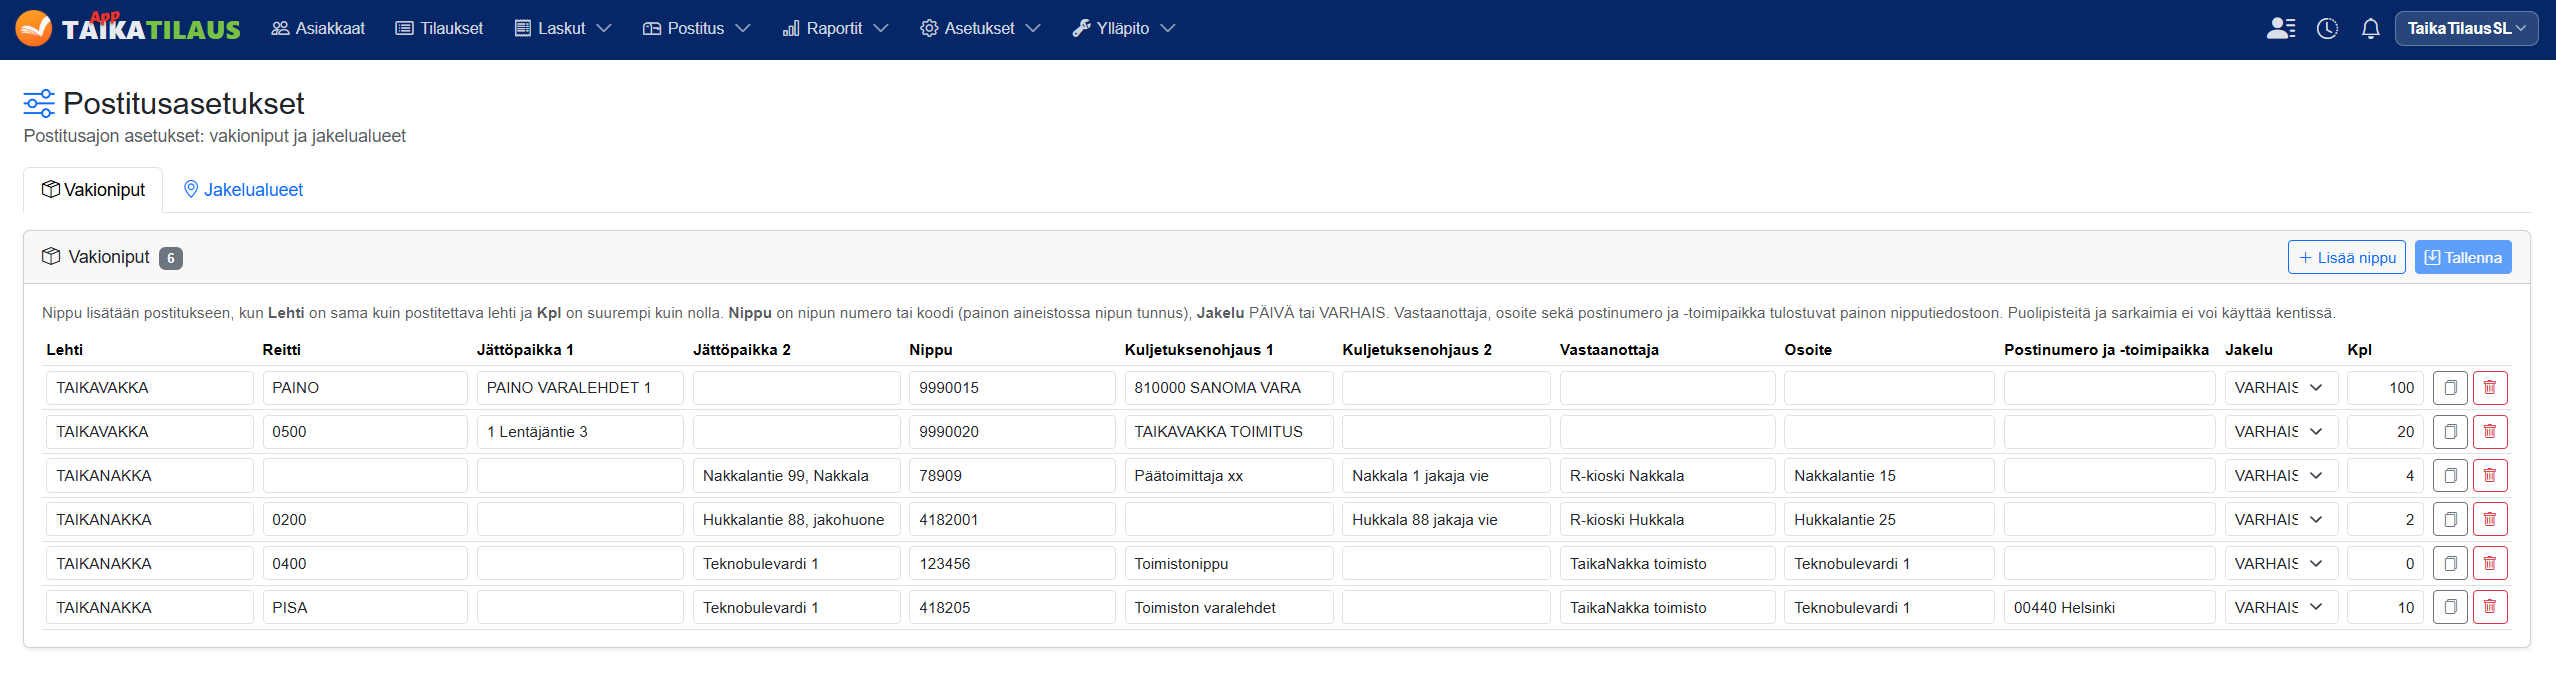This screenshot has width=2556, height=687.
Task: Click the Tallenna button
Action: click(x=2463, y=257)
